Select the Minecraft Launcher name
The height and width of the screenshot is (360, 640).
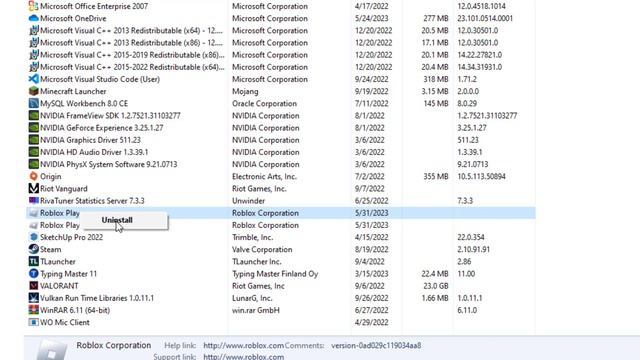[x=73, y=91]
